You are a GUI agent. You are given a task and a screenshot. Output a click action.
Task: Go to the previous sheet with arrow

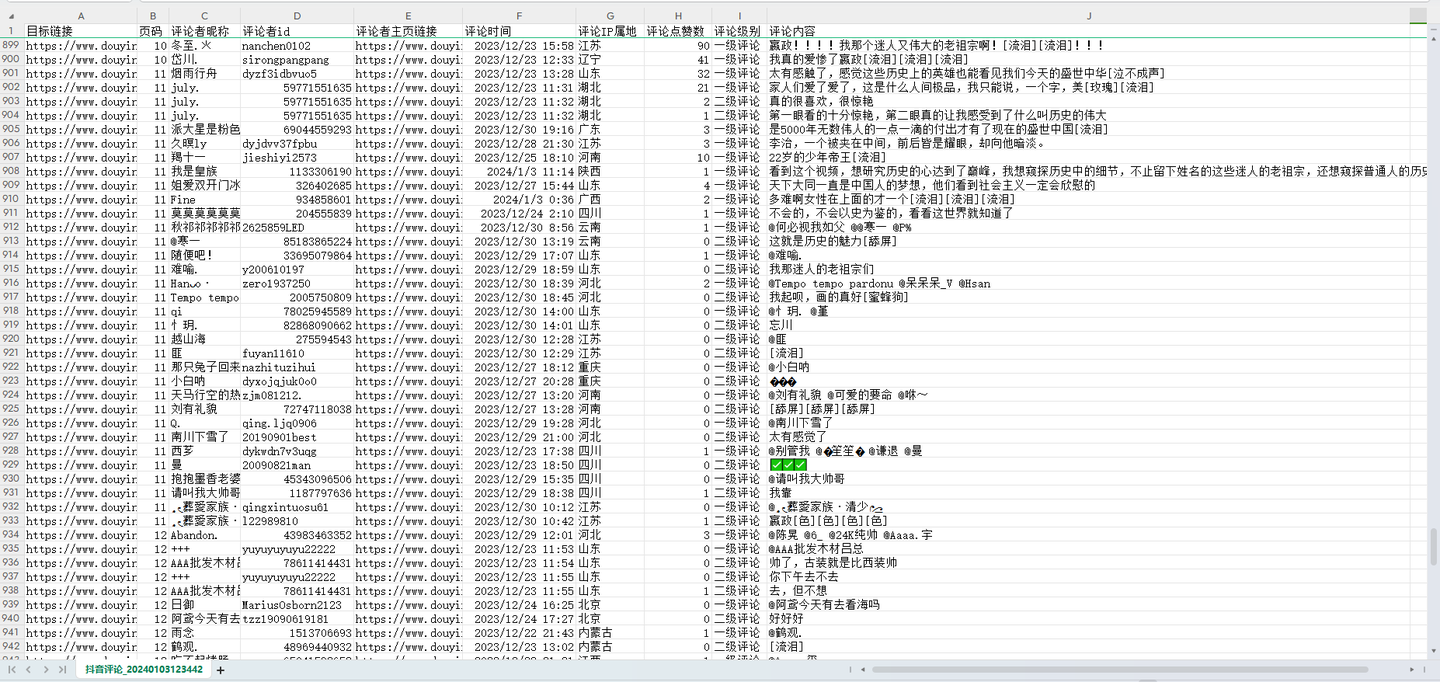click(x=30, y=669)
